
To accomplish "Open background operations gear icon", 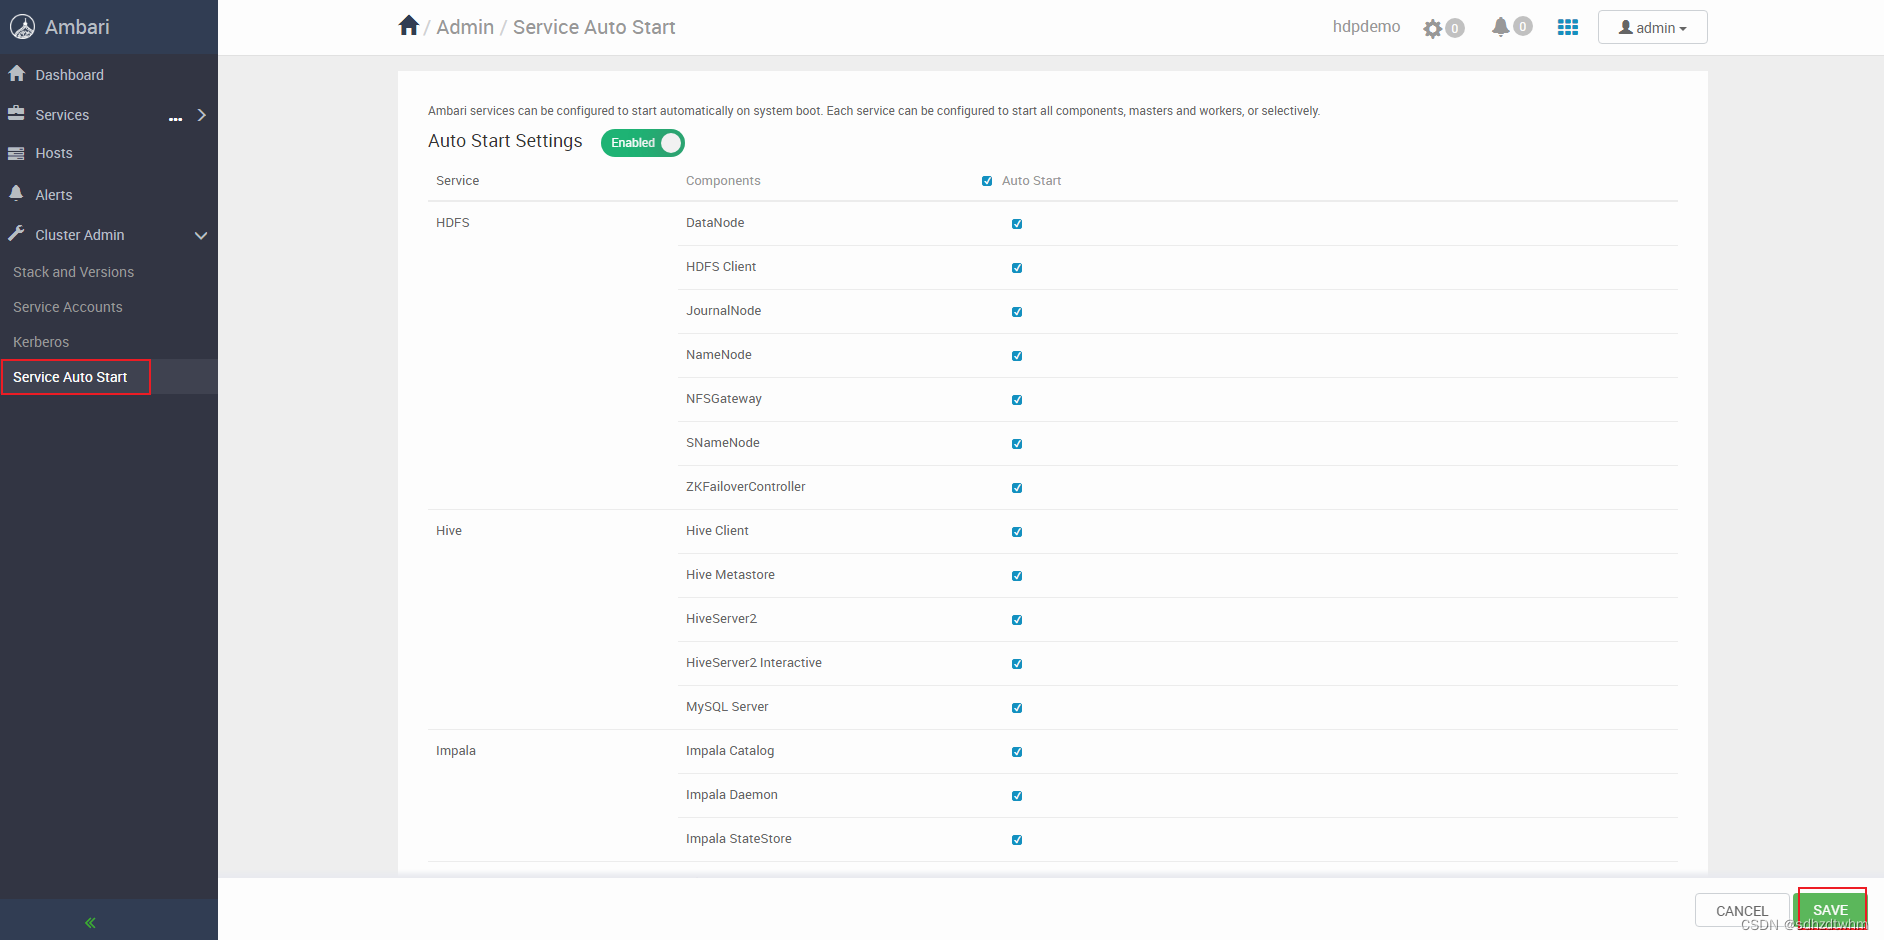I will [x=1433, y=28].
